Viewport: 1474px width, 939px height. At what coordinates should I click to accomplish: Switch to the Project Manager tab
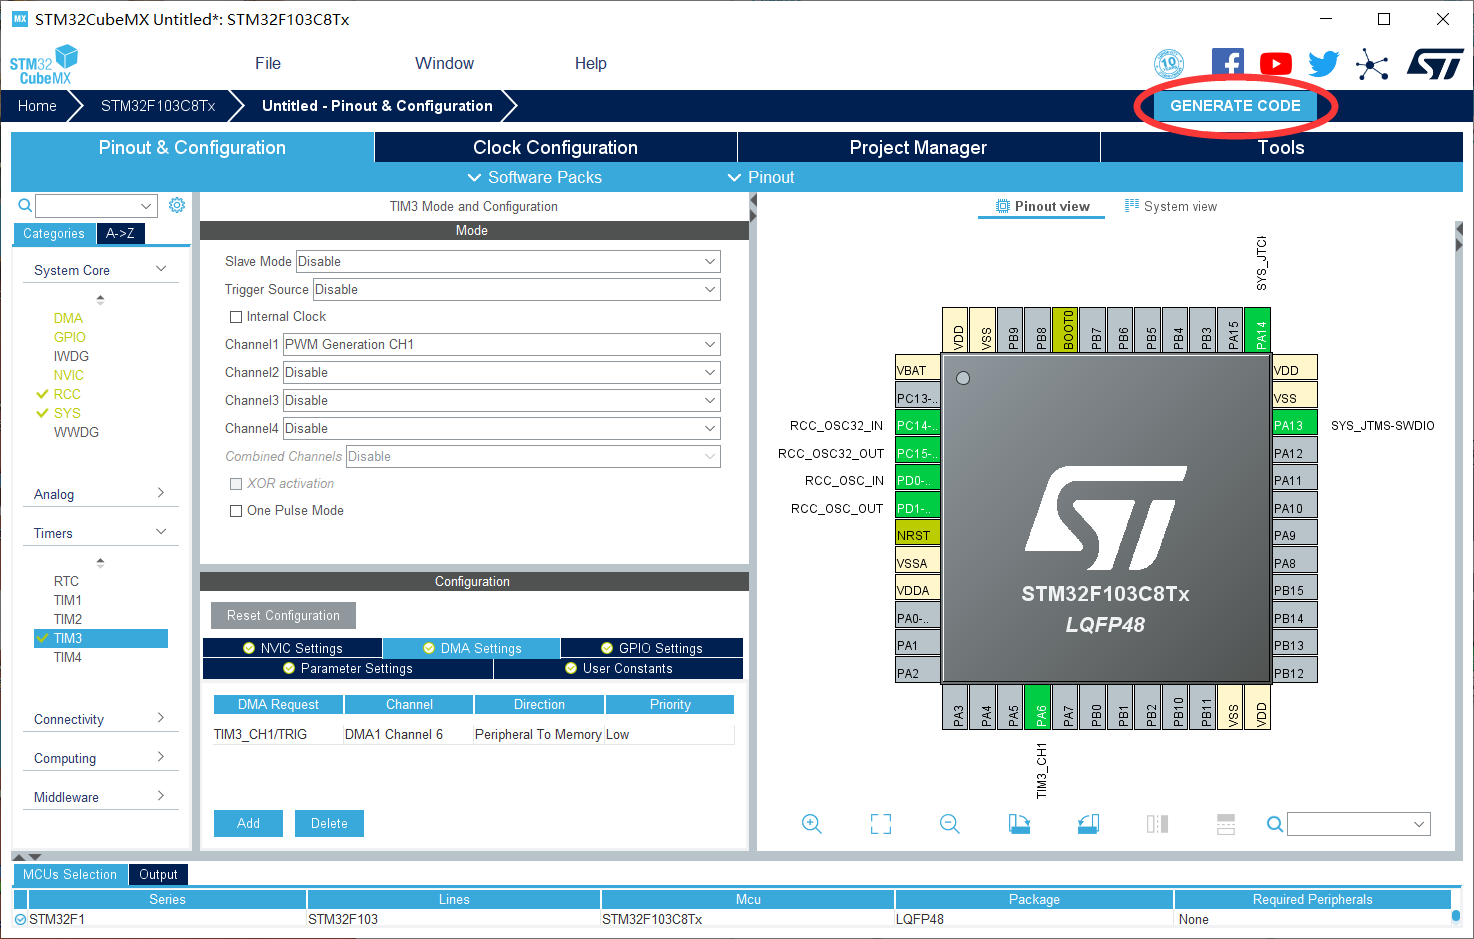(918, 147)
